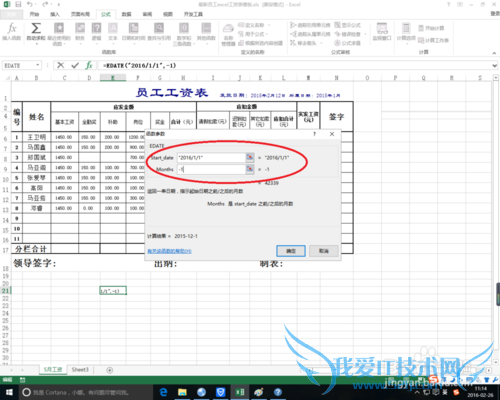Switch to the Home ribbon tab
The height and width of the screenshot is (400, 500).
(x=34, y=14)
